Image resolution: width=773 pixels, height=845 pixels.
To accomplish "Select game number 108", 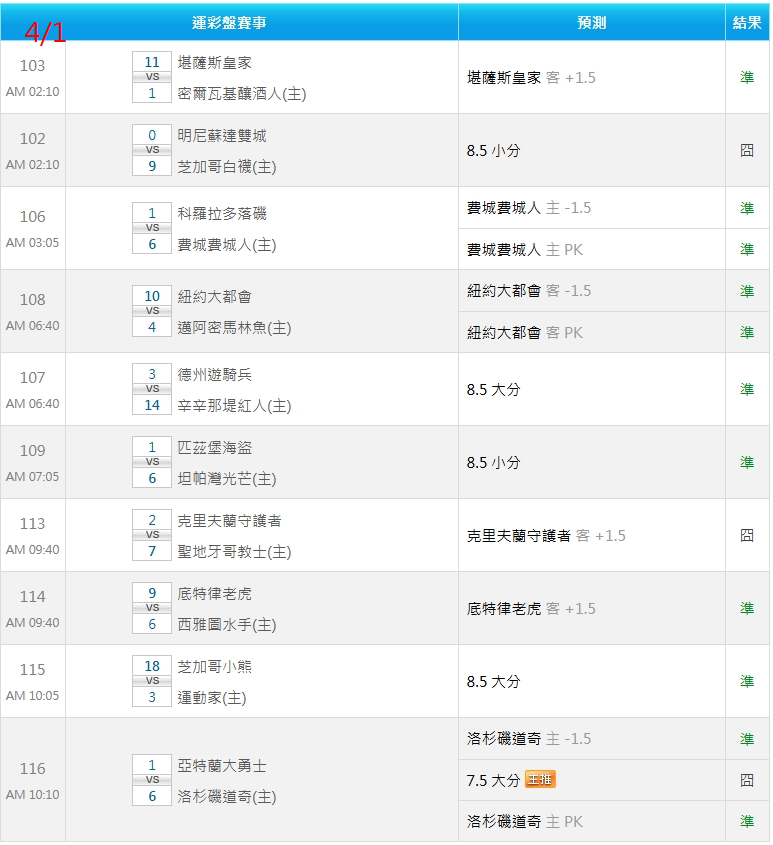I will [32, 300].
